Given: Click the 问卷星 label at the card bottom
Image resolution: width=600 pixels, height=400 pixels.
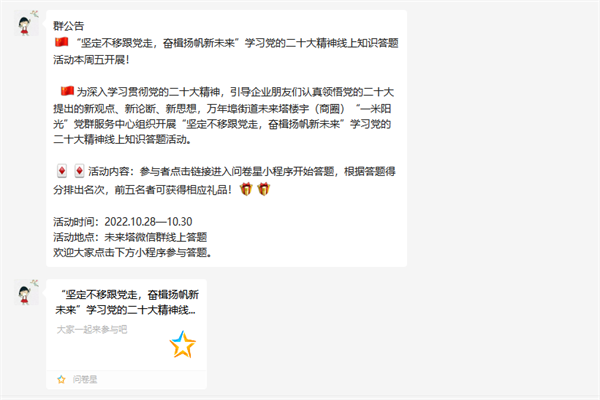Looking at the screenshot, I should (85, 379).
